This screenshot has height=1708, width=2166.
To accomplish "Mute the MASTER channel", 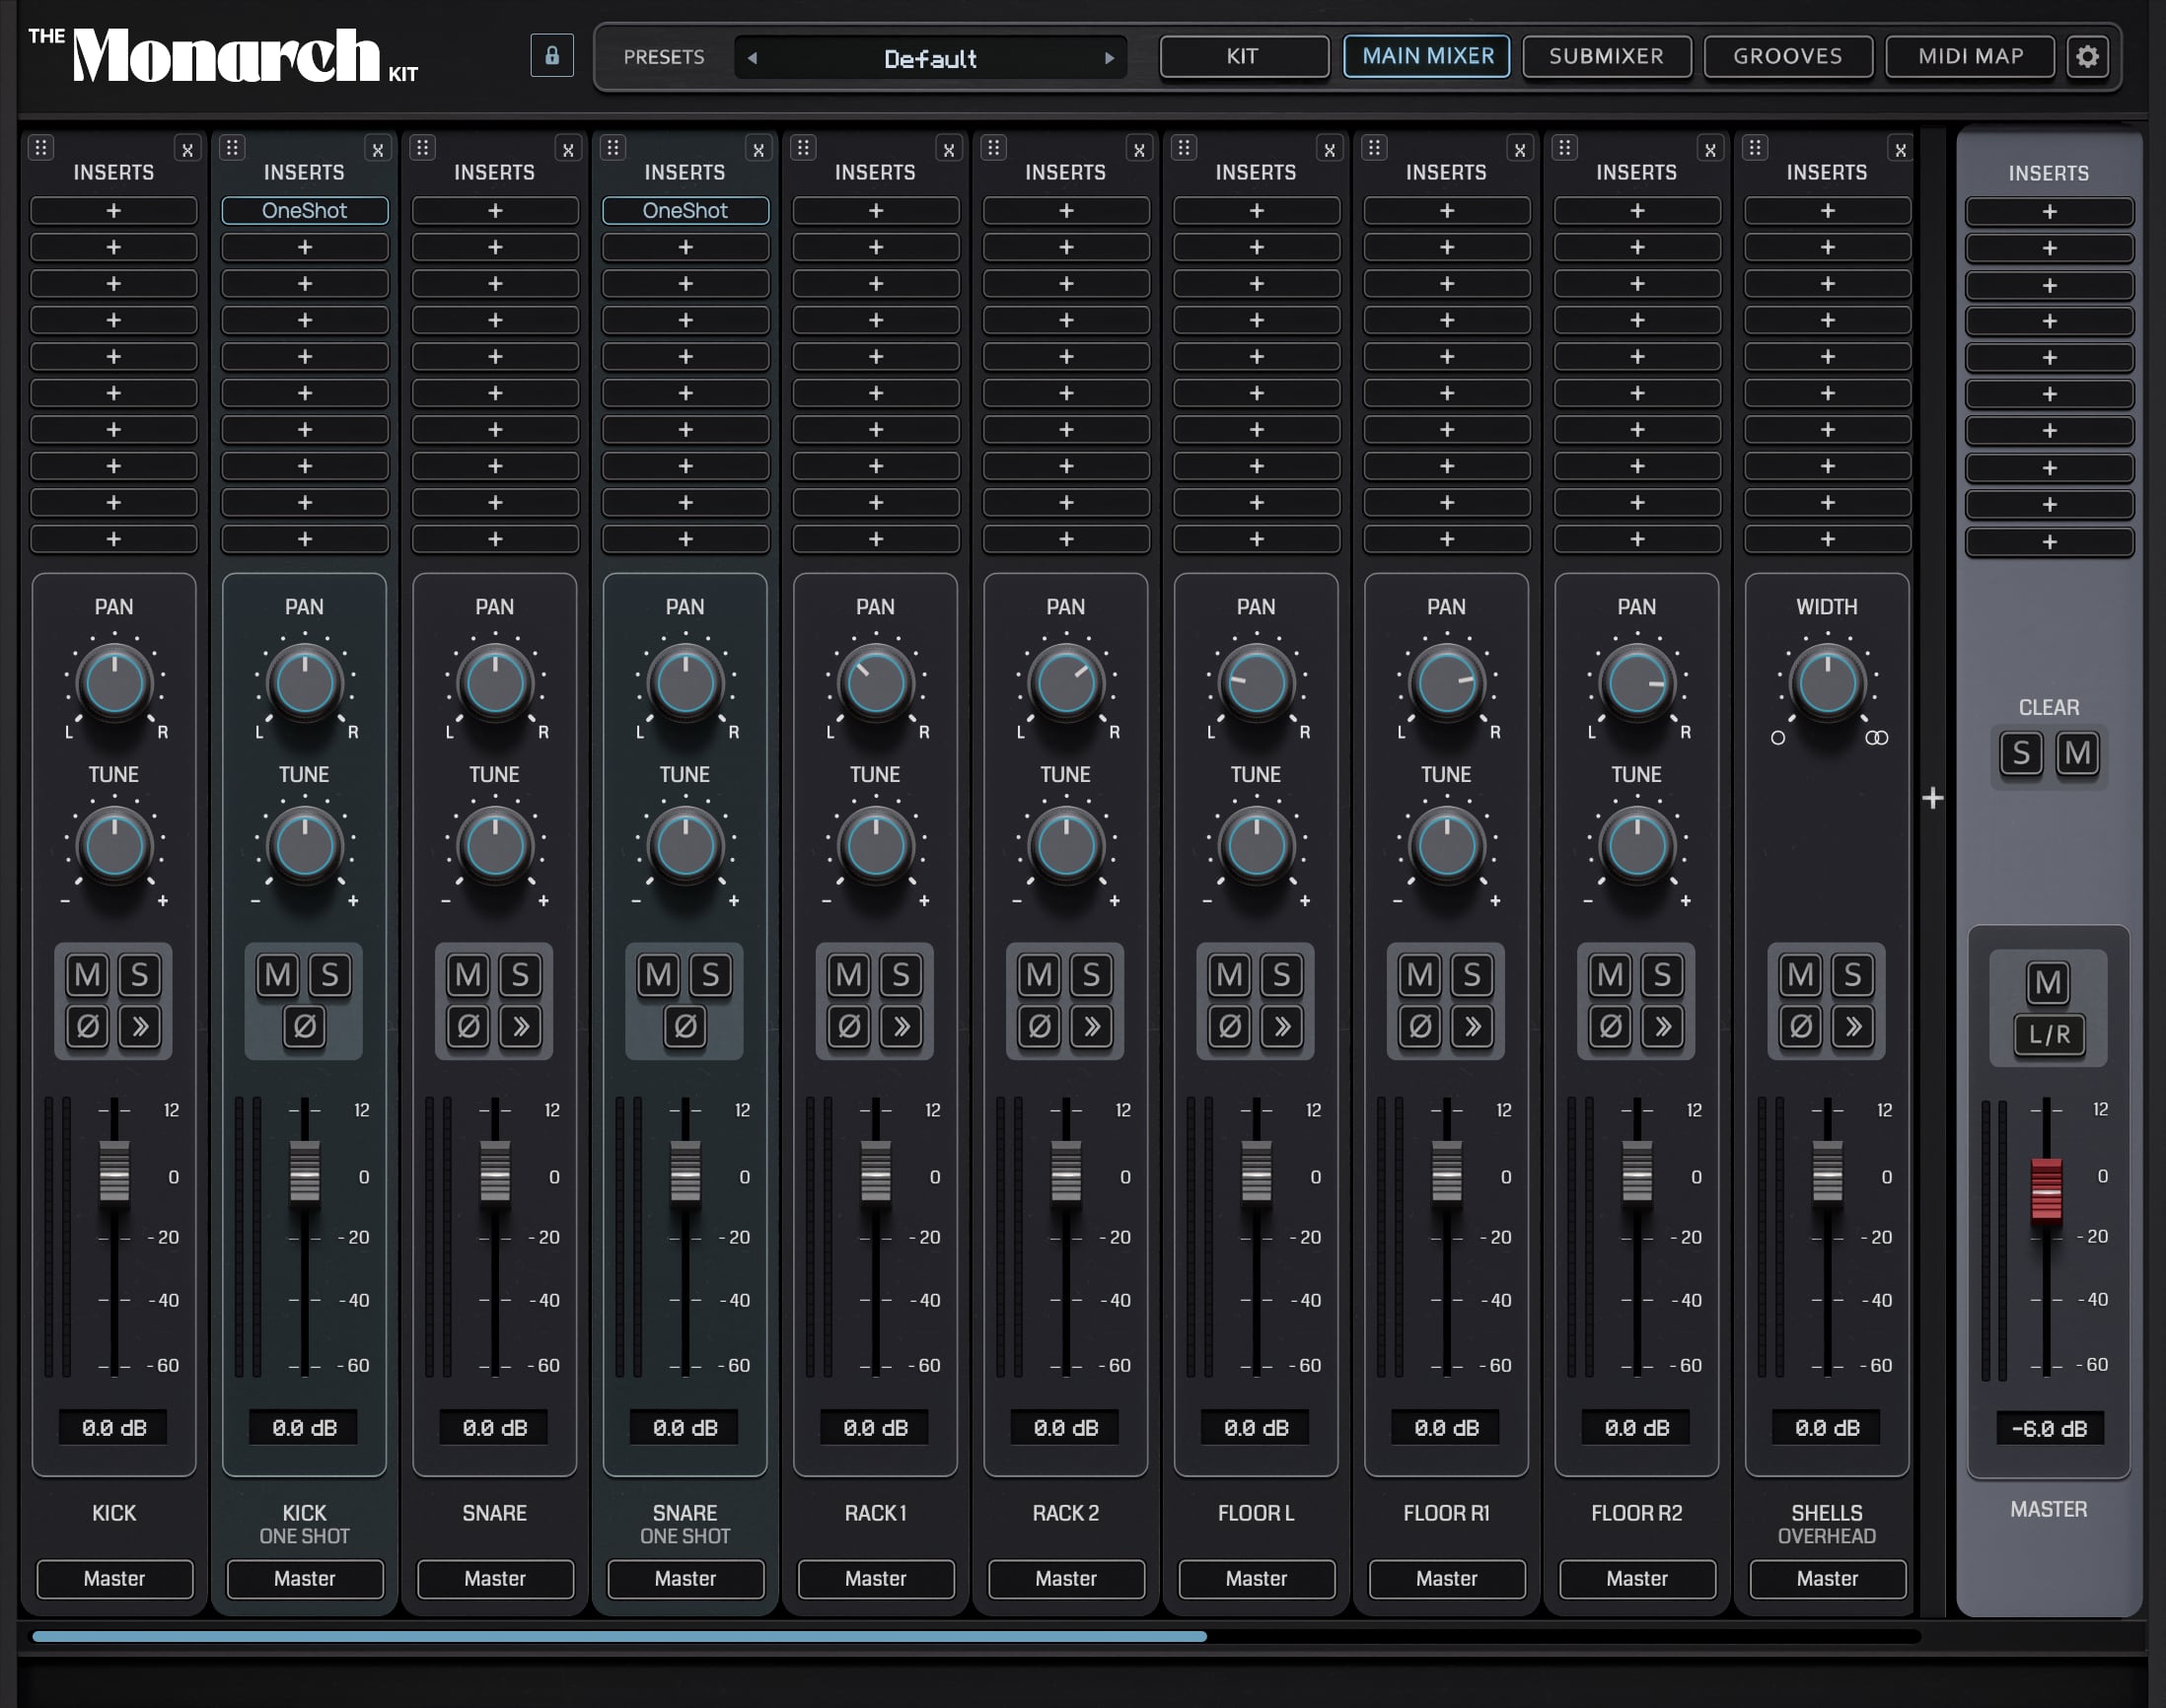I will click(2048, 983).
